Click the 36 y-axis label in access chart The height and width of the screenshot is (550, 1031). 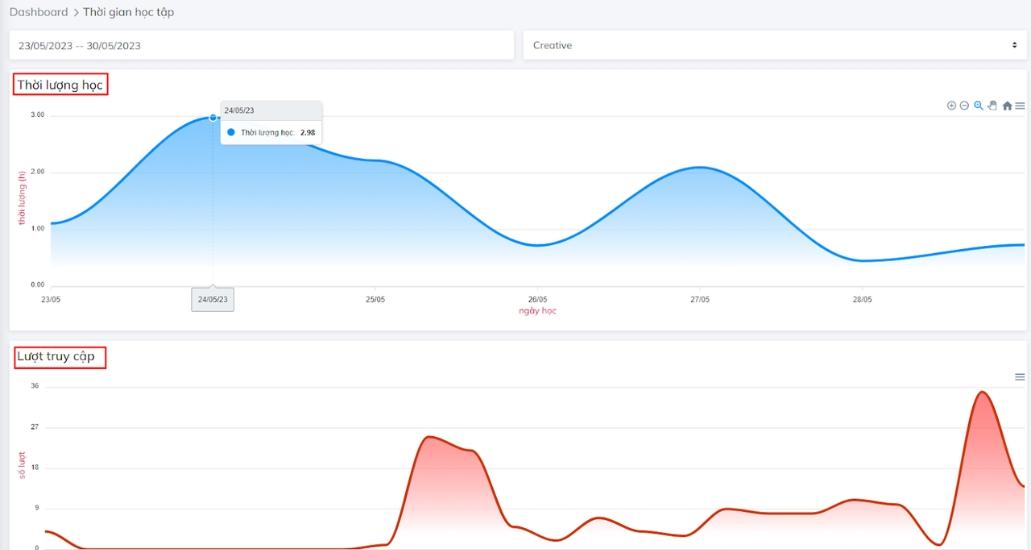35,386
